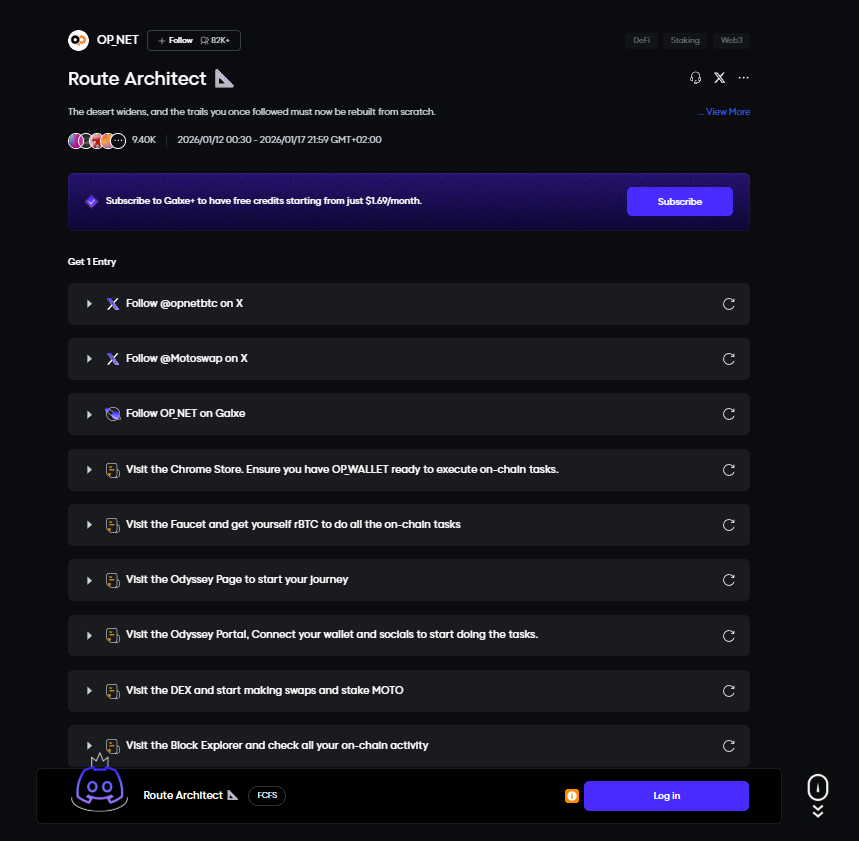Refresh the Follow OP_NET on Galxe task
Screen dimensions: 859x841
pos(729,414)
